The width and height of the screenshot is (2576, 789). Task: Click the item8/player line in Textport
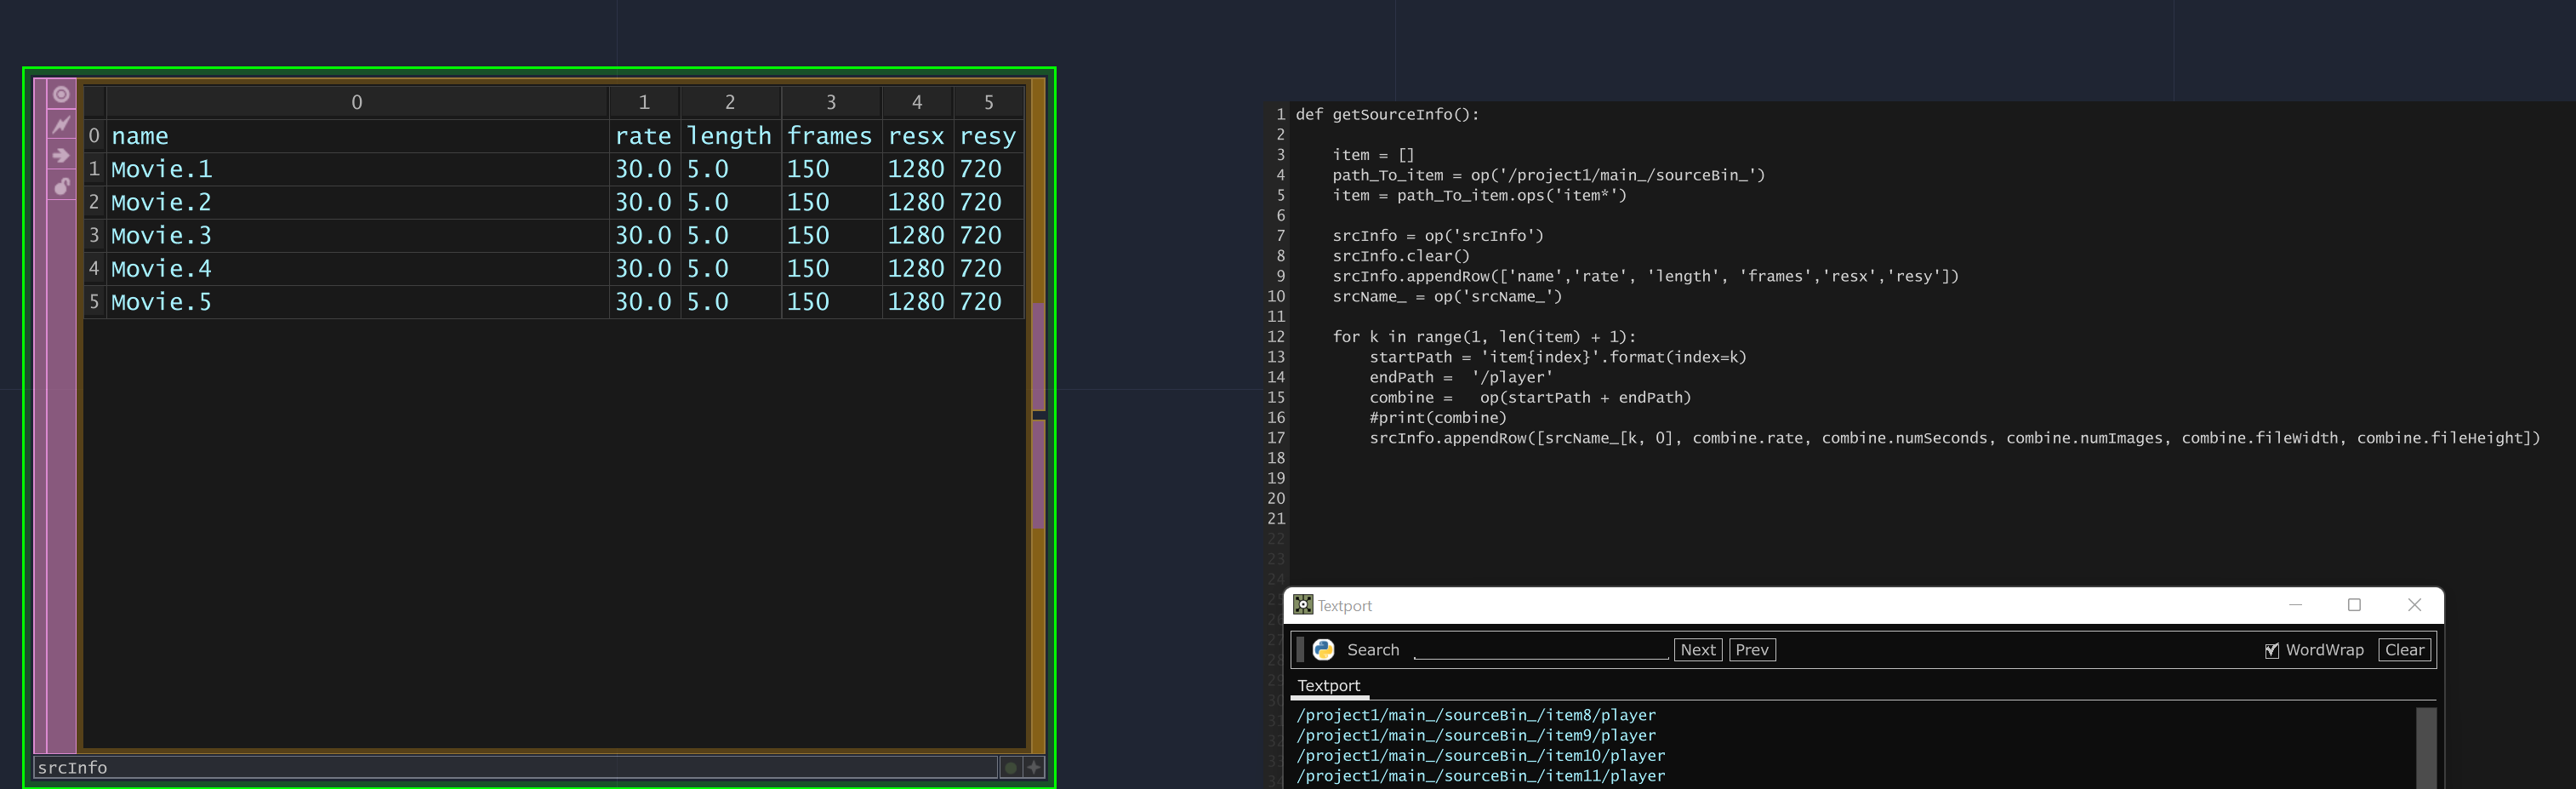1476,715
